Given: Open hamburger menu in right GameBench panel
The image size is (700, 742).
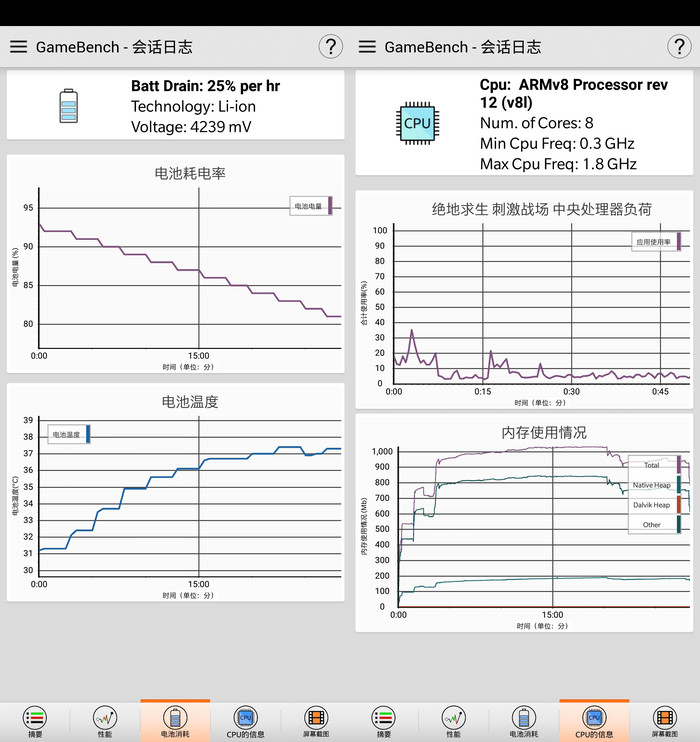Looking at the screenshot, I should click(367, 47).
